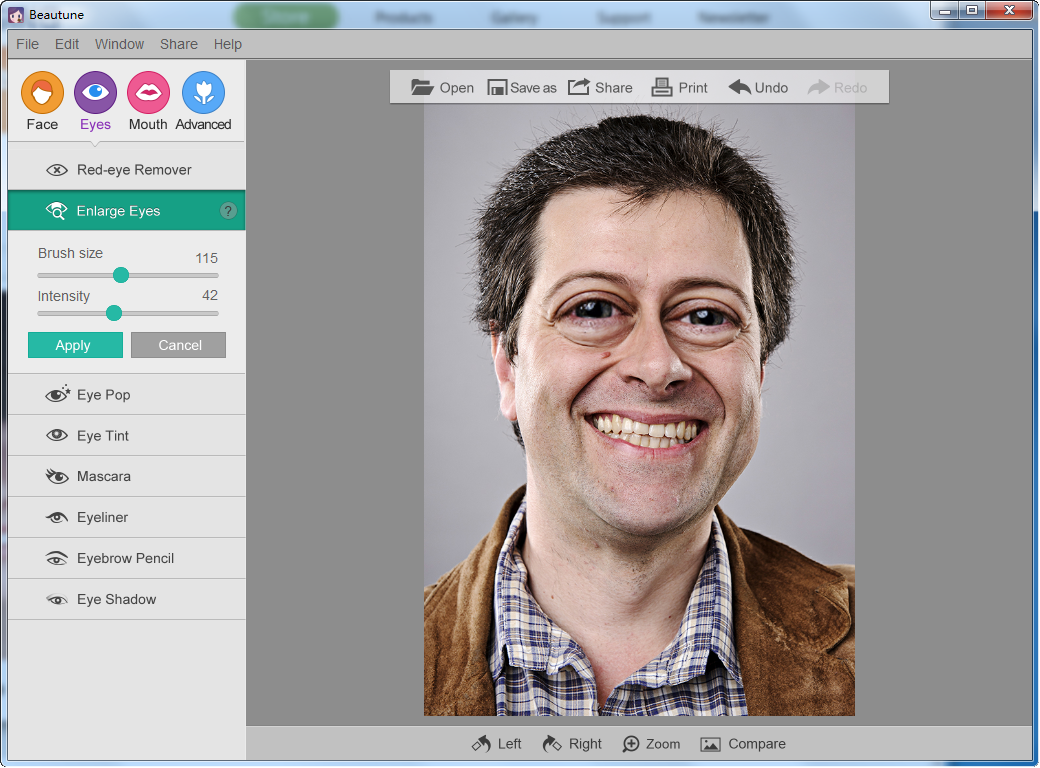This screenshot has height=768, width=1040.
Task: Cancel the Enlarge Eyes changes
Action: [x=178, y=345]
